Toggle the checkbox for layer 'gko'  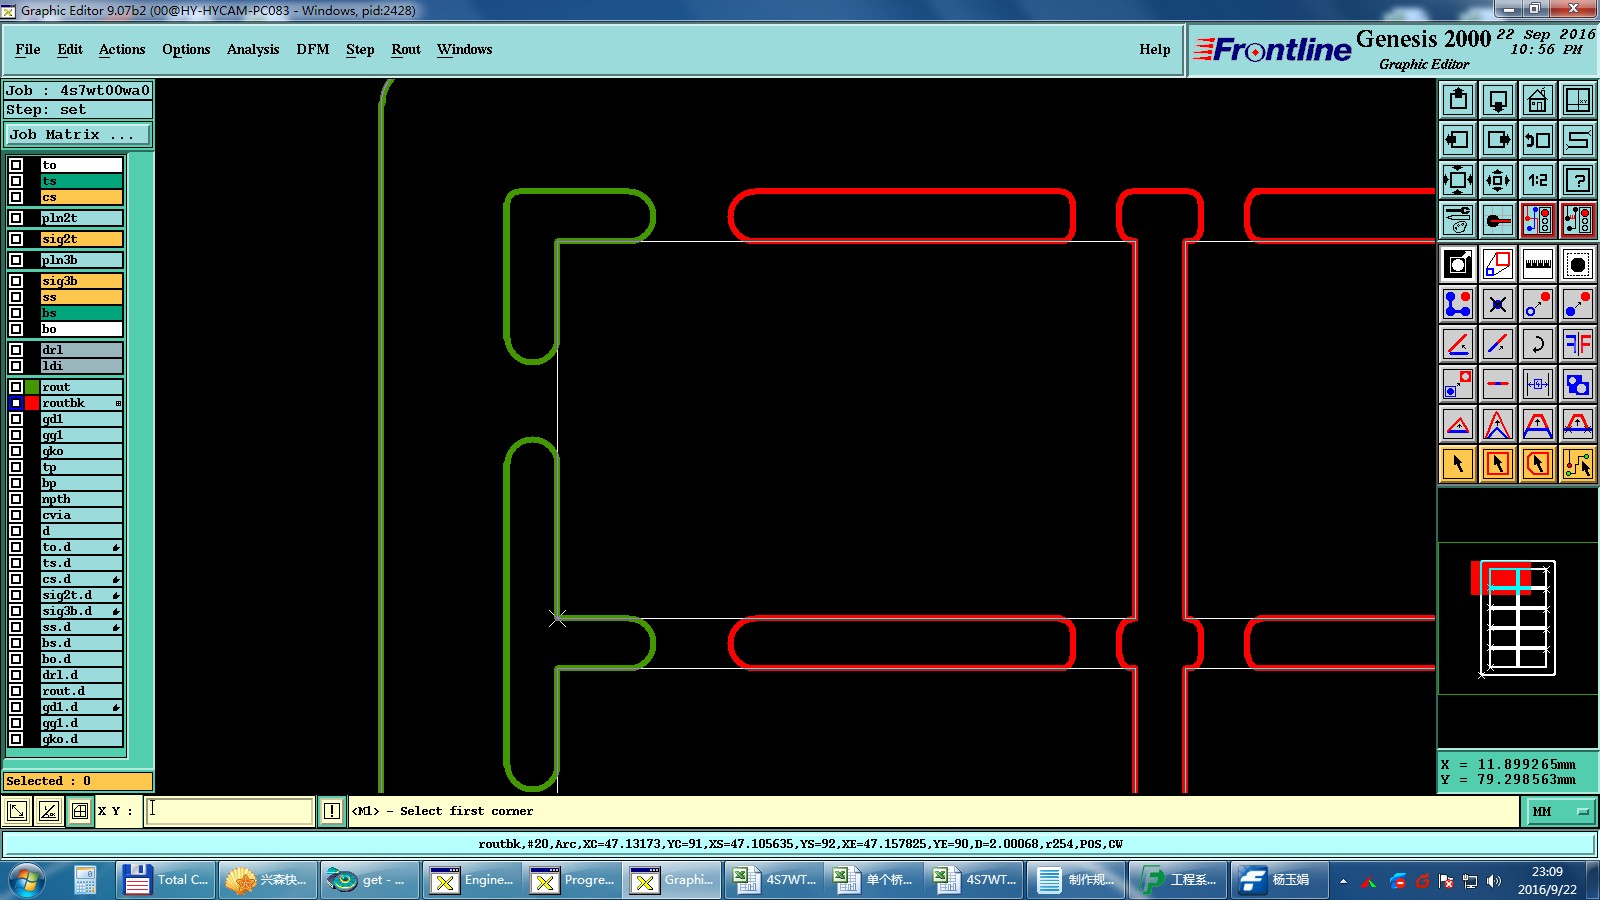pyautogui.click(x=16, y=451)
